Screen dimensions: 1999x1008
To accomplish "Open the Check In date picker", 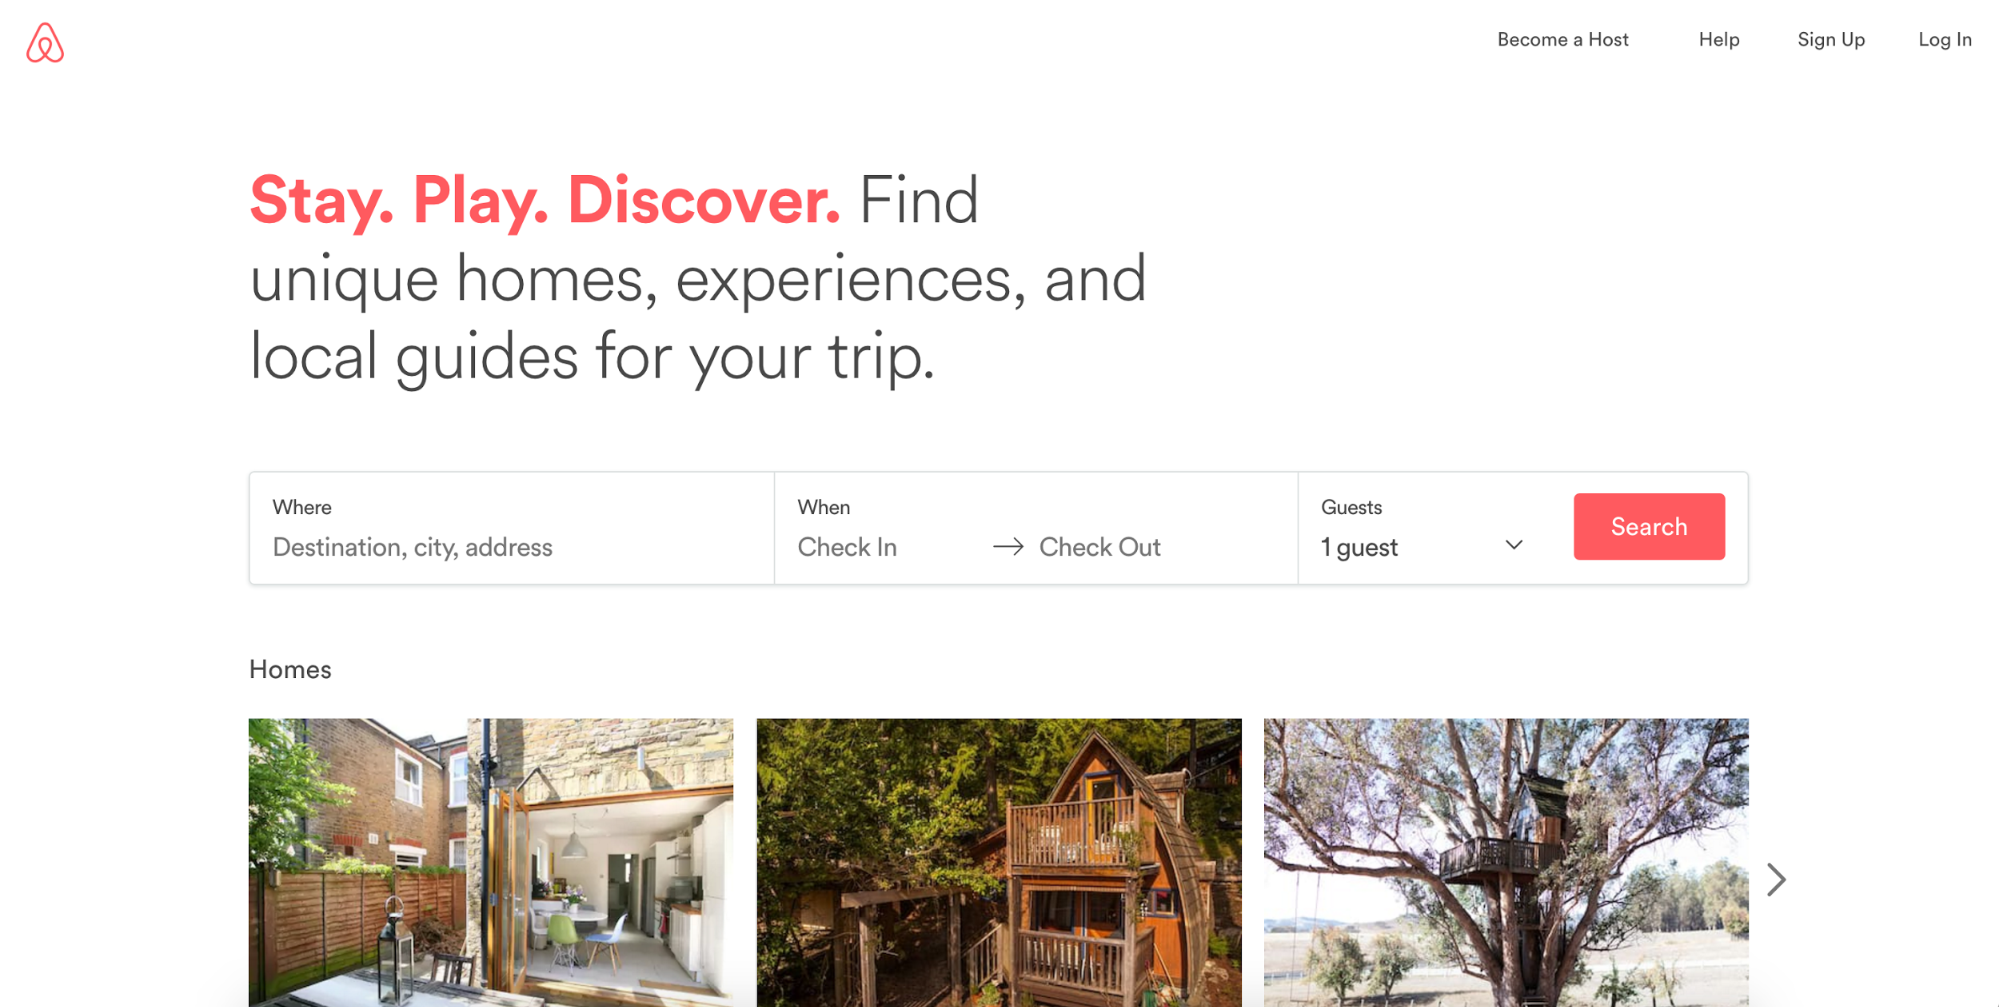I will (x=847, y=547).
